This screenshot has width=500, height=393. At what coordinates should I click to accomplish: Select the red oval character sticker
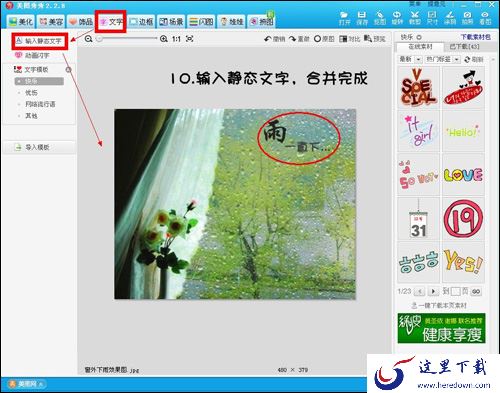pyautogui.click(x=463, y=87)
